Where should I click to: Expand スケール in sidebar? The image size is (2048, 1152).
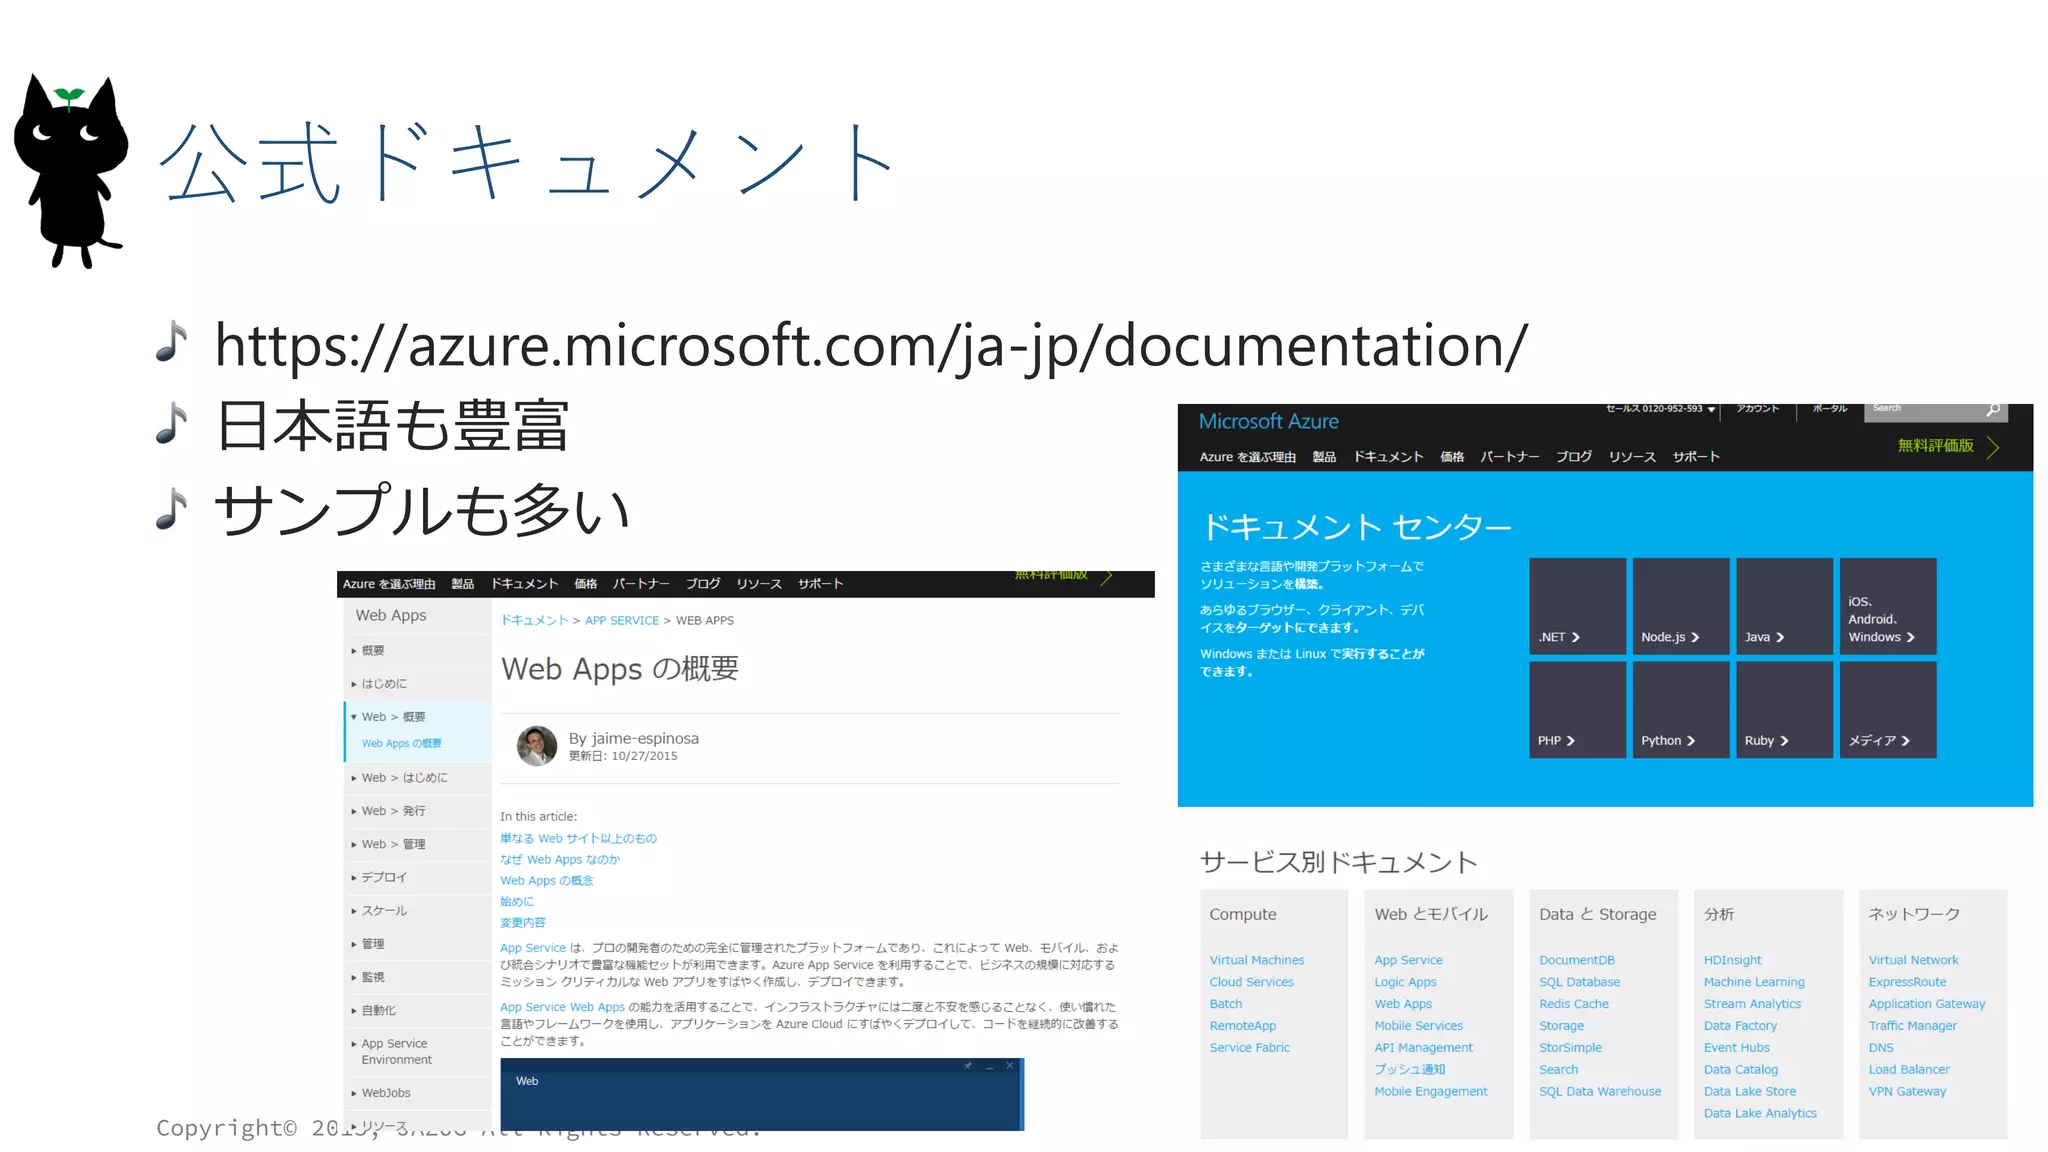417,911
